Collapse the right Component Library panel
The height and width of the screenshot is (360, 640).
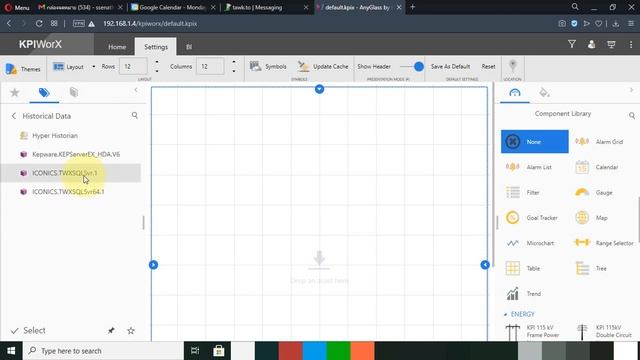click(631, 90)
